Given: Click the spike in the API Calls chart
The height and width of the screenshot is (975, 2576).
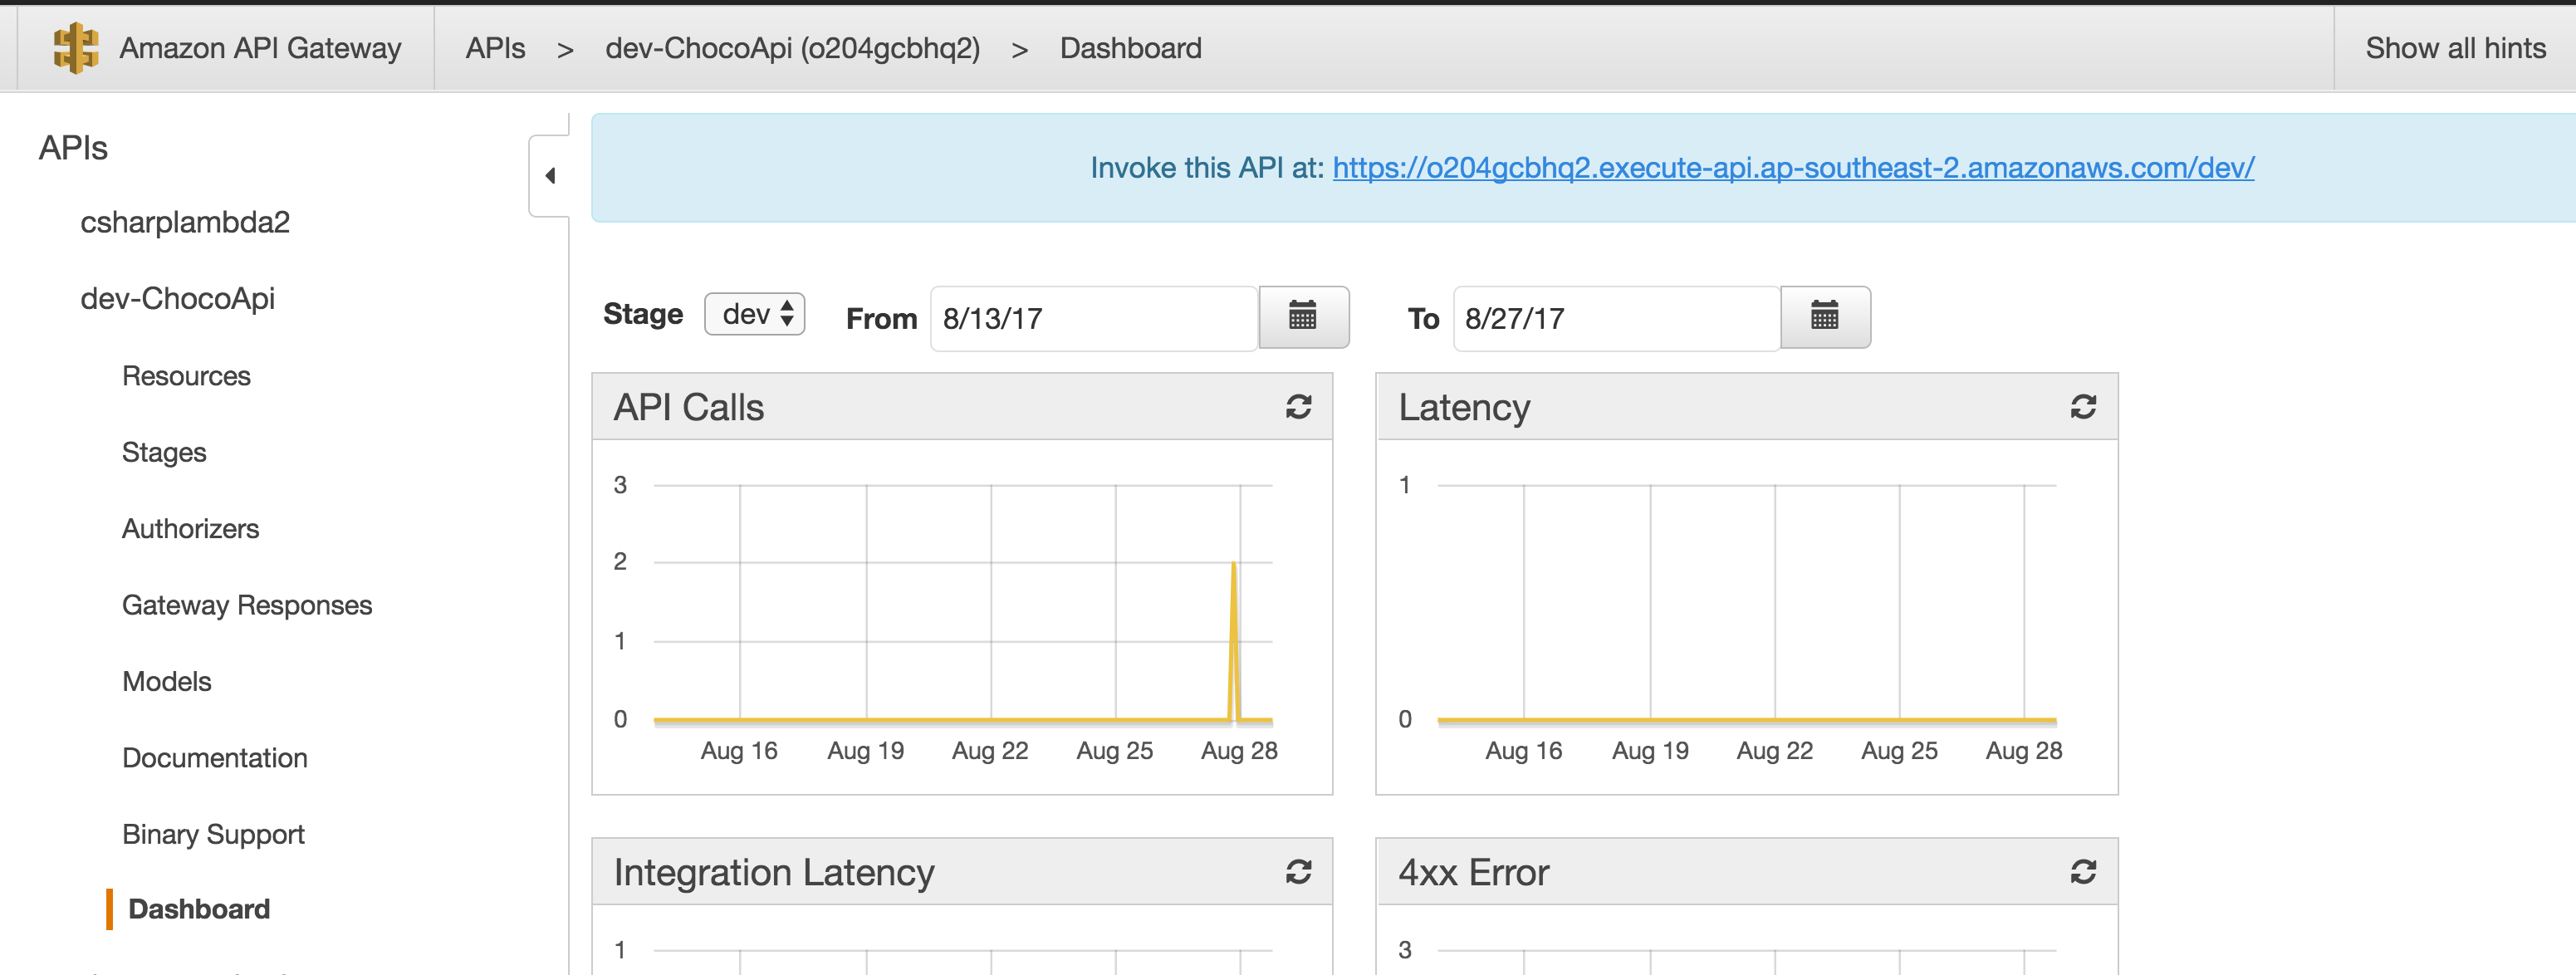Looking at the screenshot, I should pyautogui.click(x=1234, y=640).
